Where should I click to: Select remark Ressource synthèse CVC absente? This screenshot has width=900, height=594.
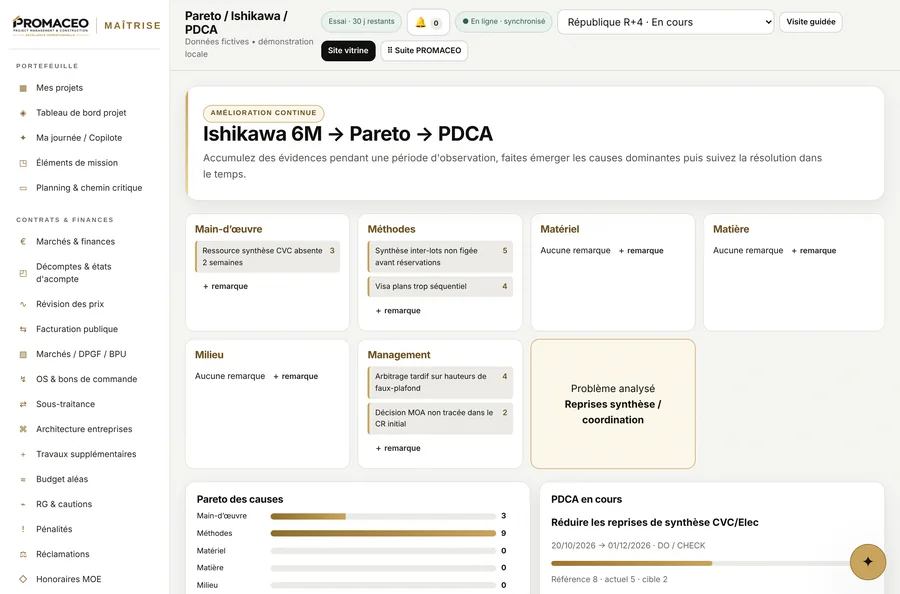tap(267, 257)
